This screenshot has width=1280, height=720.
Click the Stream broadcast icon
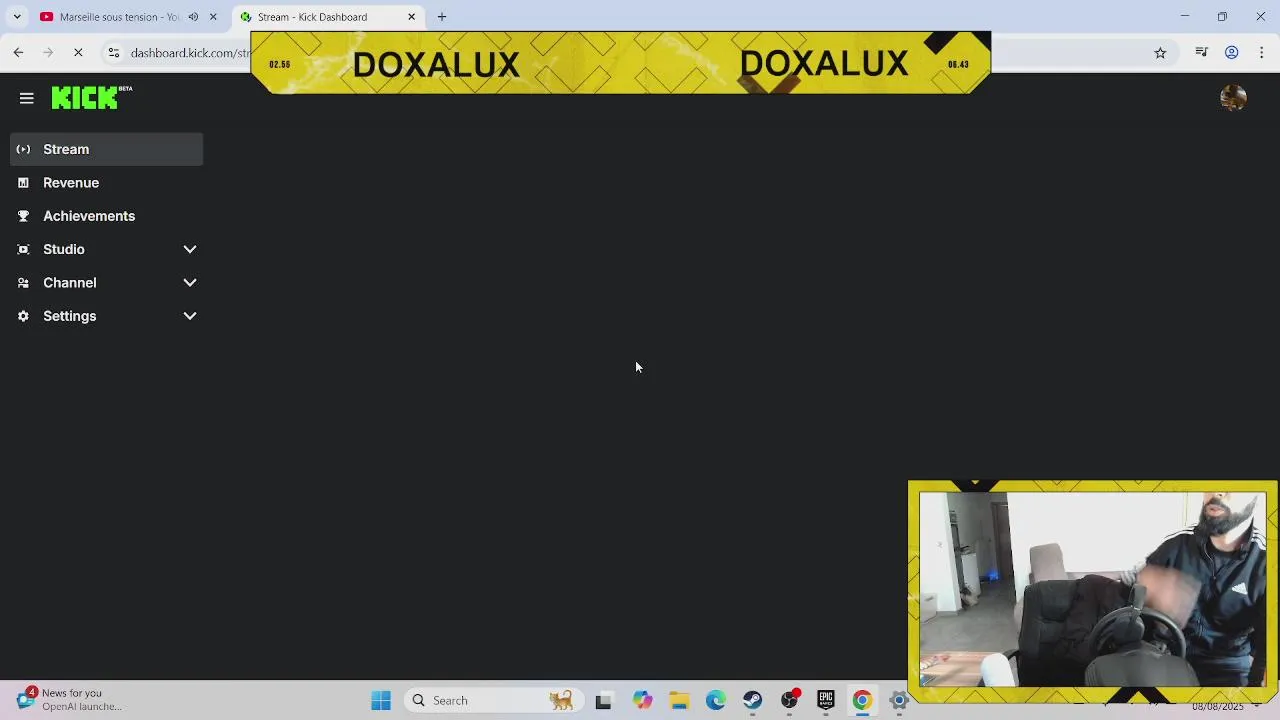point(23,149)
